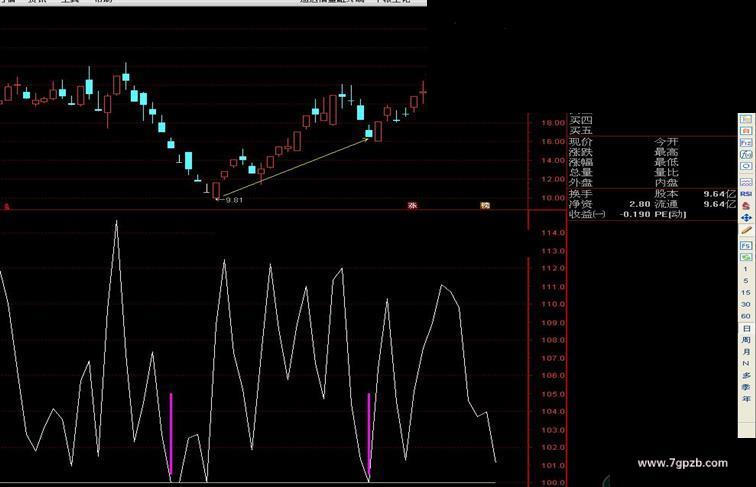Viewport: 756px width, 487px height.
Task: Click the PE(动) label
Action: coord(670,214)
